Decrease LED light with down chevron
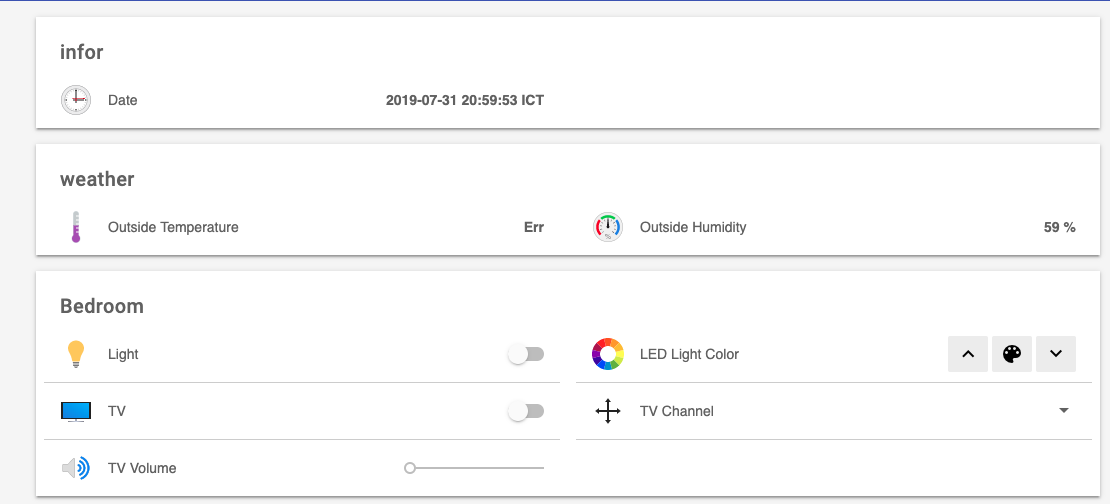 click(1056, 354)
